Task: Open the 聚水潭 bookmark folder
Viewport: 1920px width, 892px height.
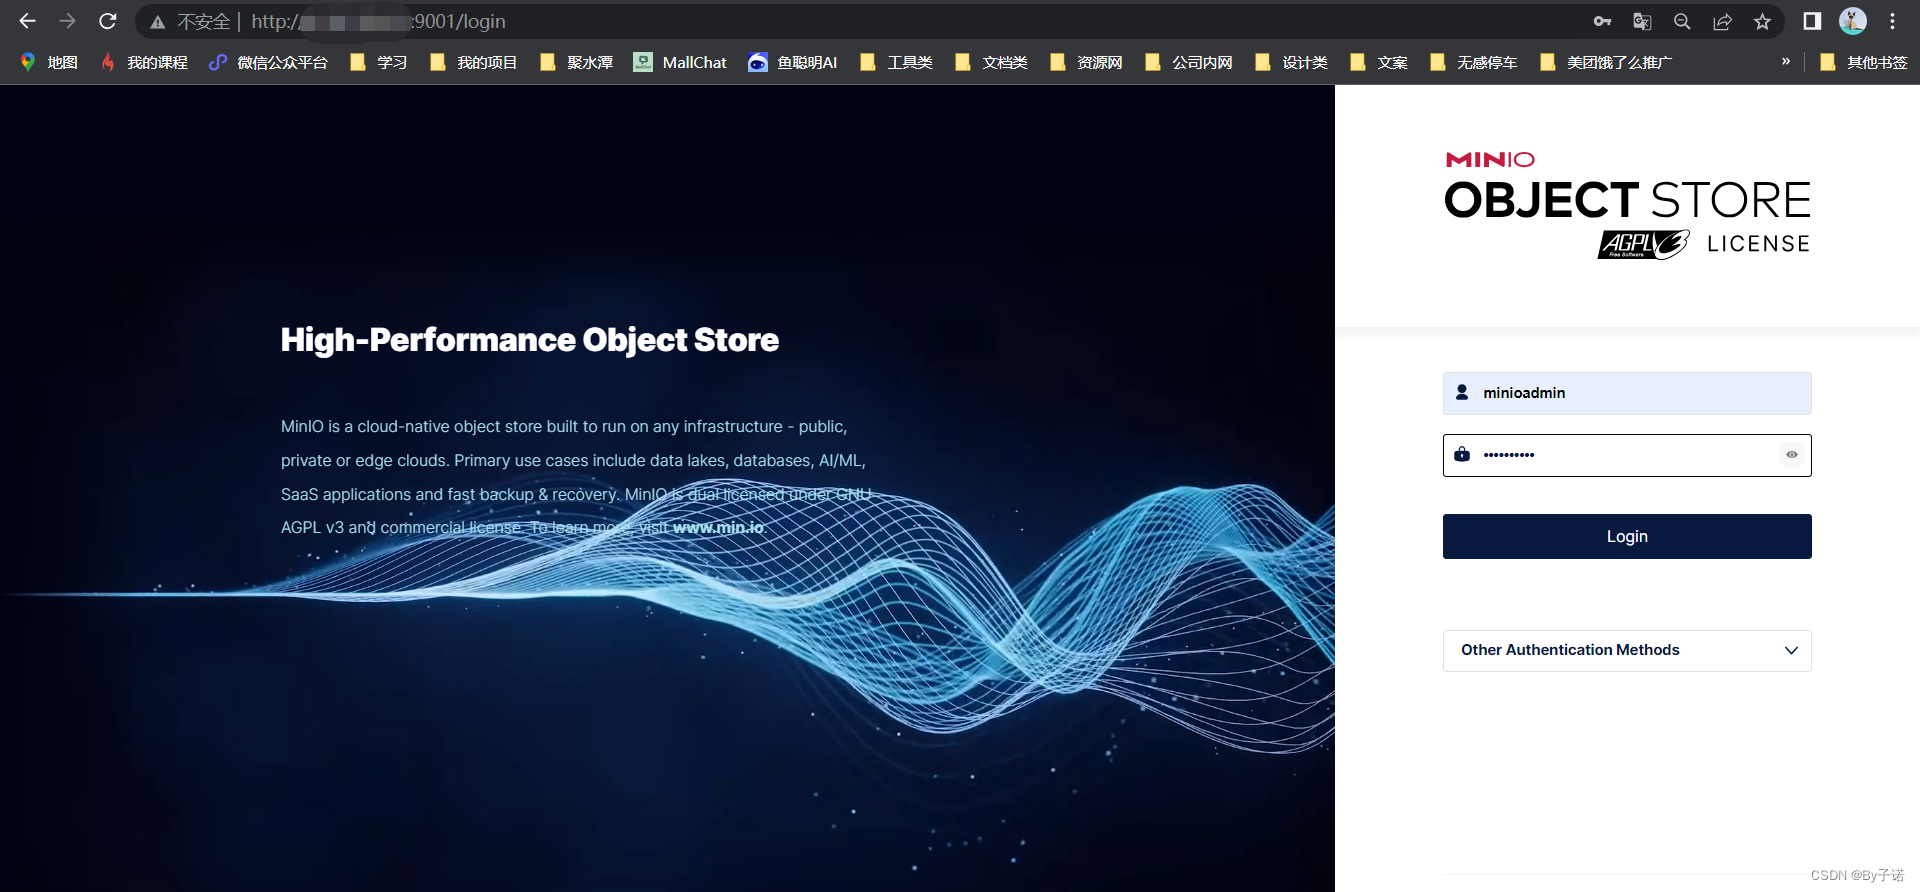Action: tap(576, 62)
